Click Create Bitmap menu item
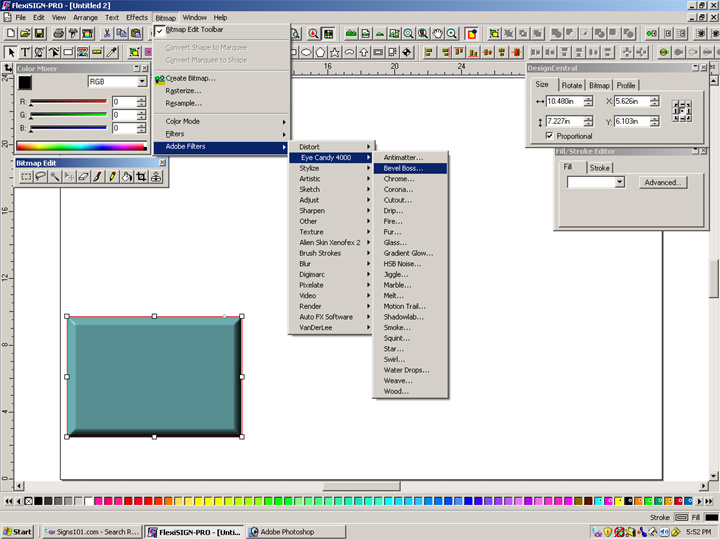 [221, 79]
